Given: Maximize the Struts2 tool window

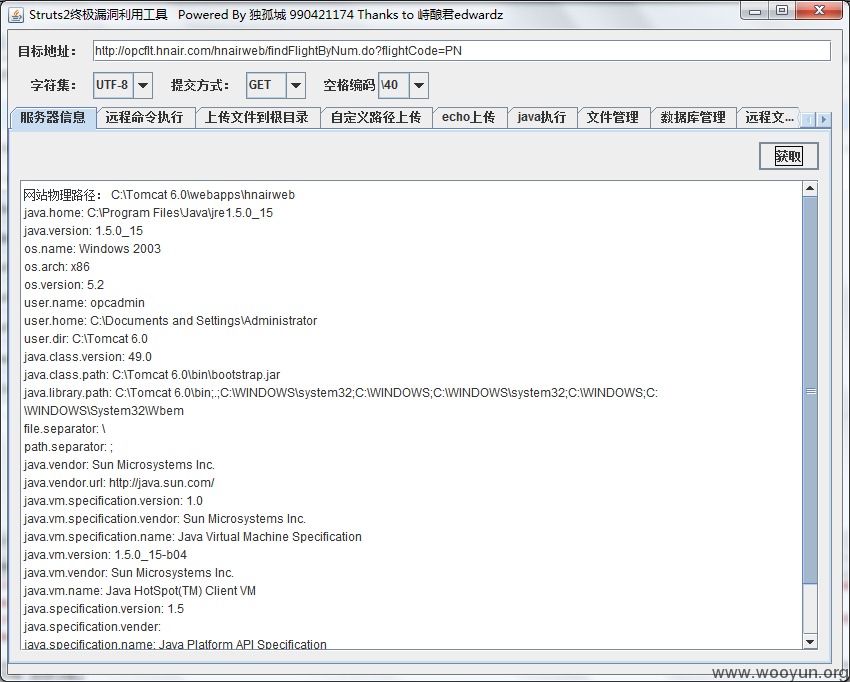Looking at the screenshot, I should click(x=782, y=11).
